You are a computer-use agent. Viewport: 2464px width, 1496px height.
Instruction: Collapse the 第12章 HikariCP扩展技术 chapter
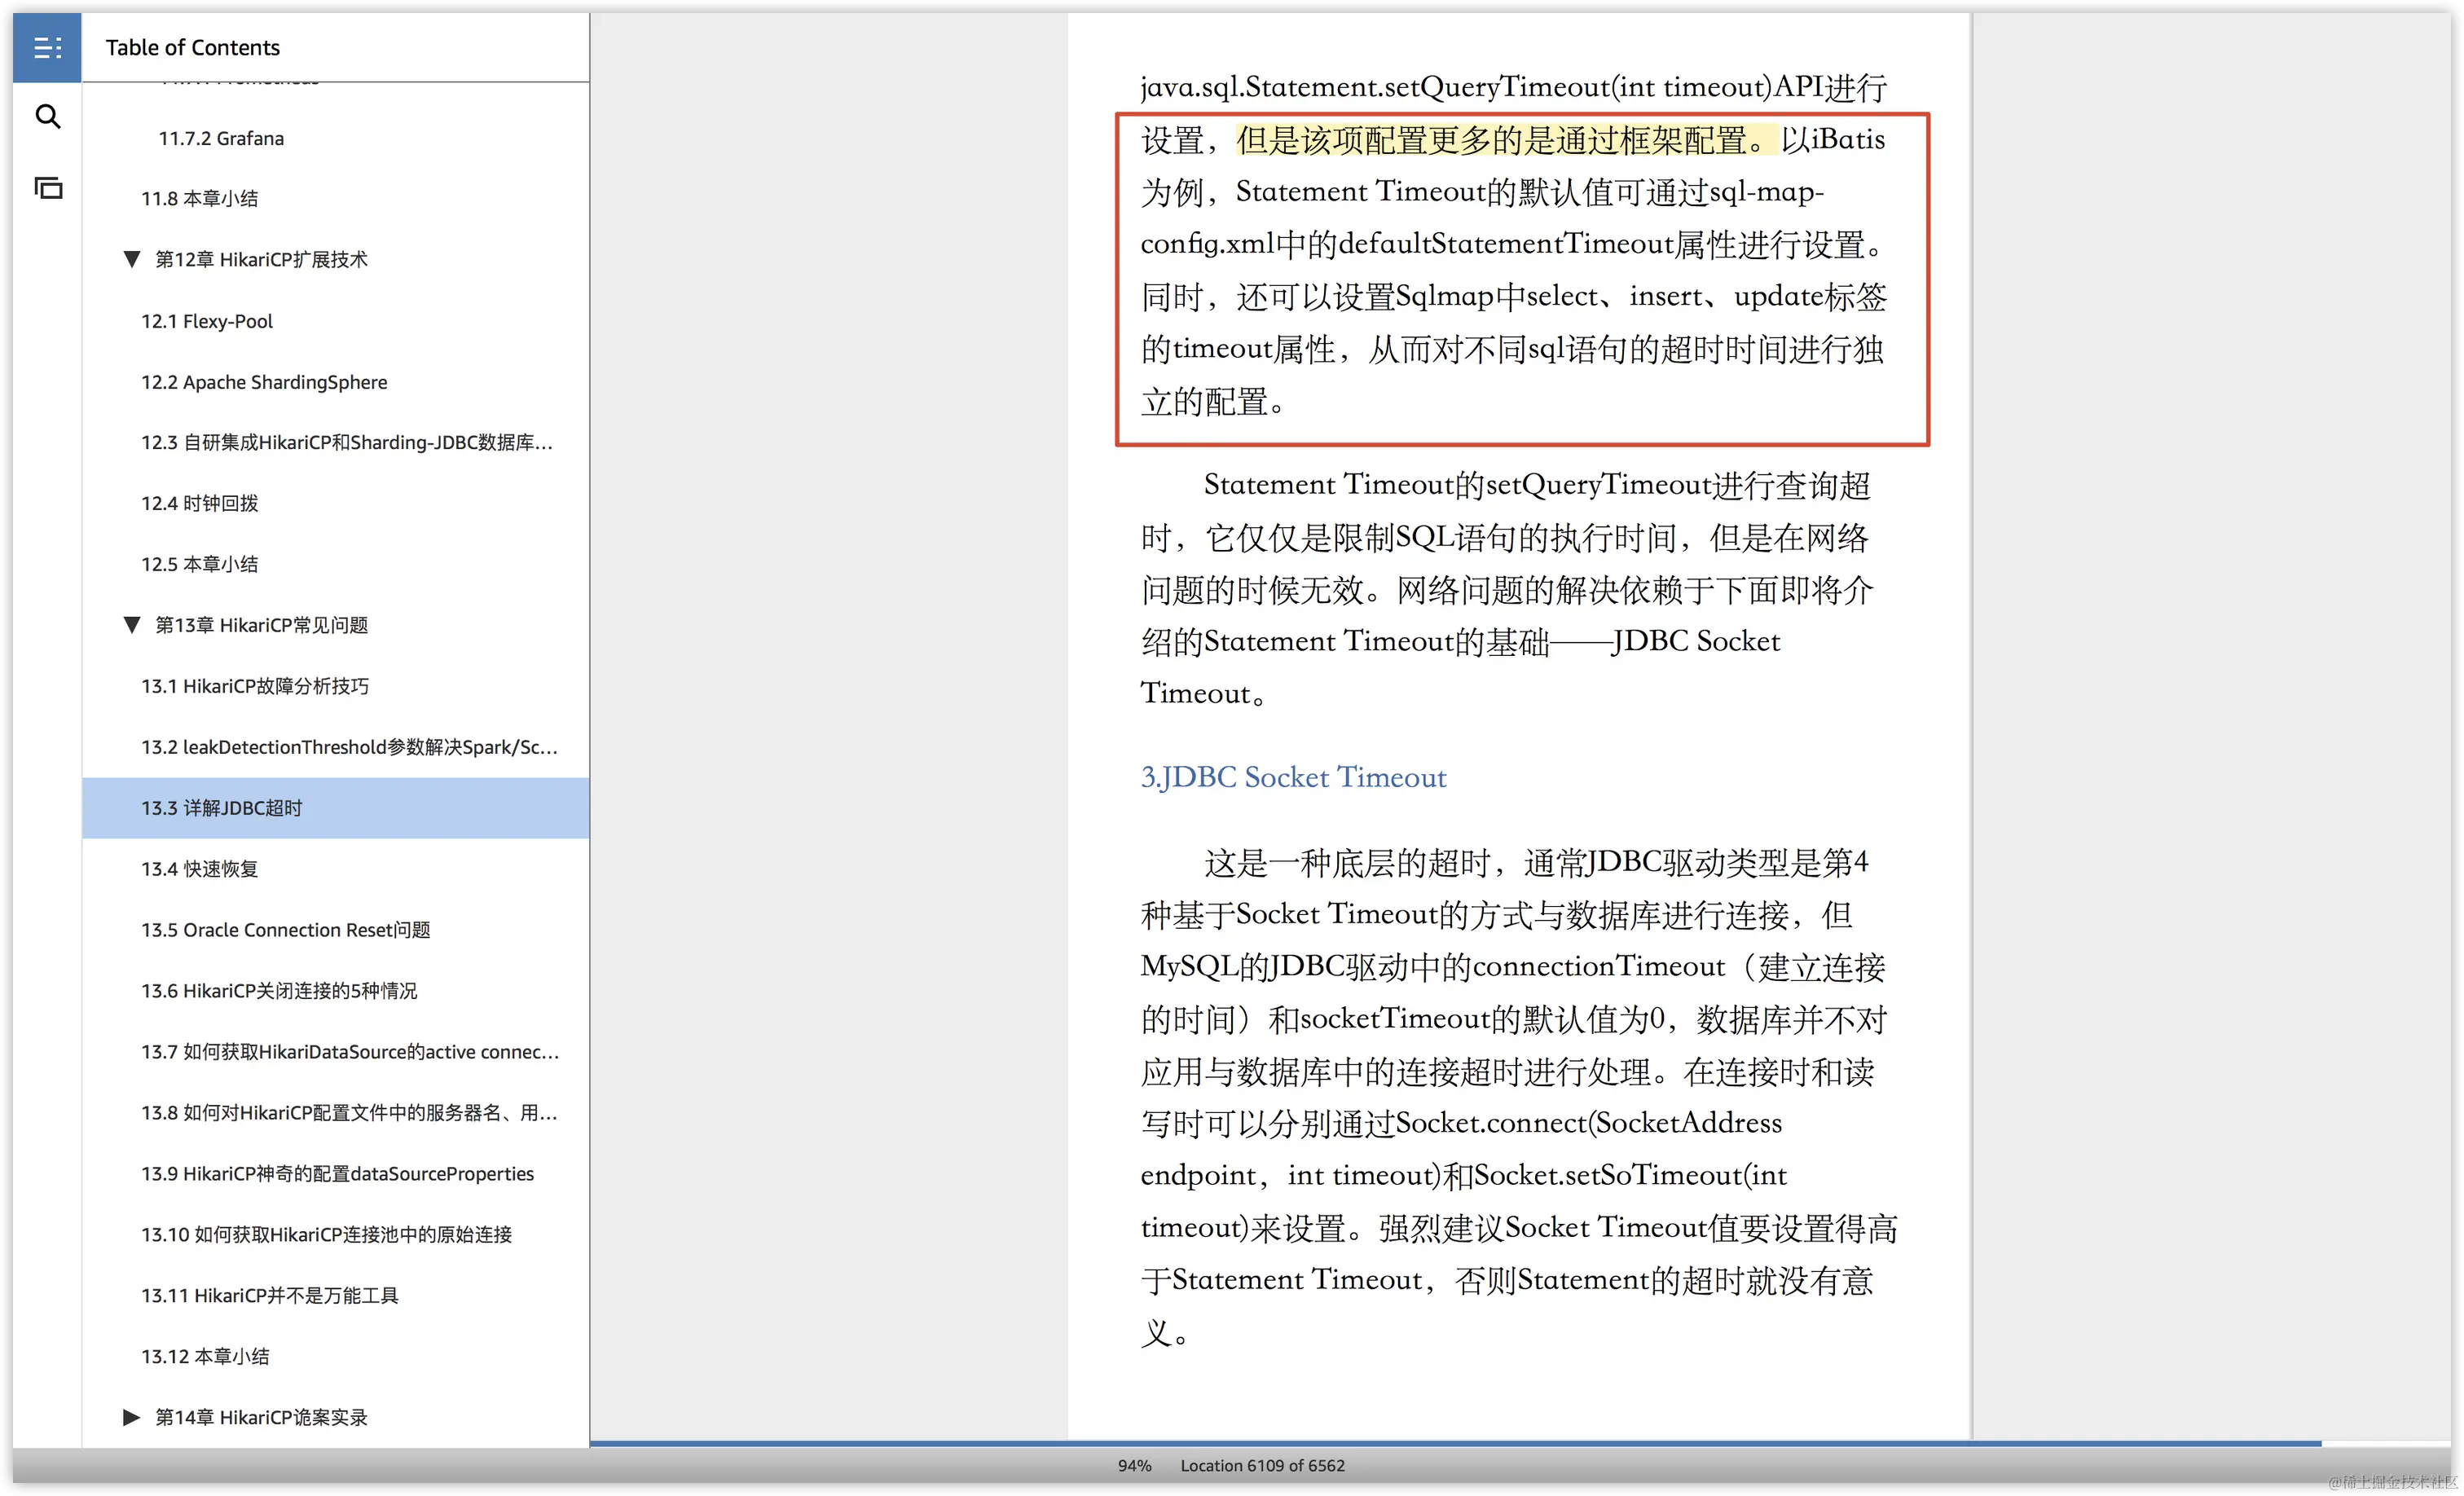131,260
